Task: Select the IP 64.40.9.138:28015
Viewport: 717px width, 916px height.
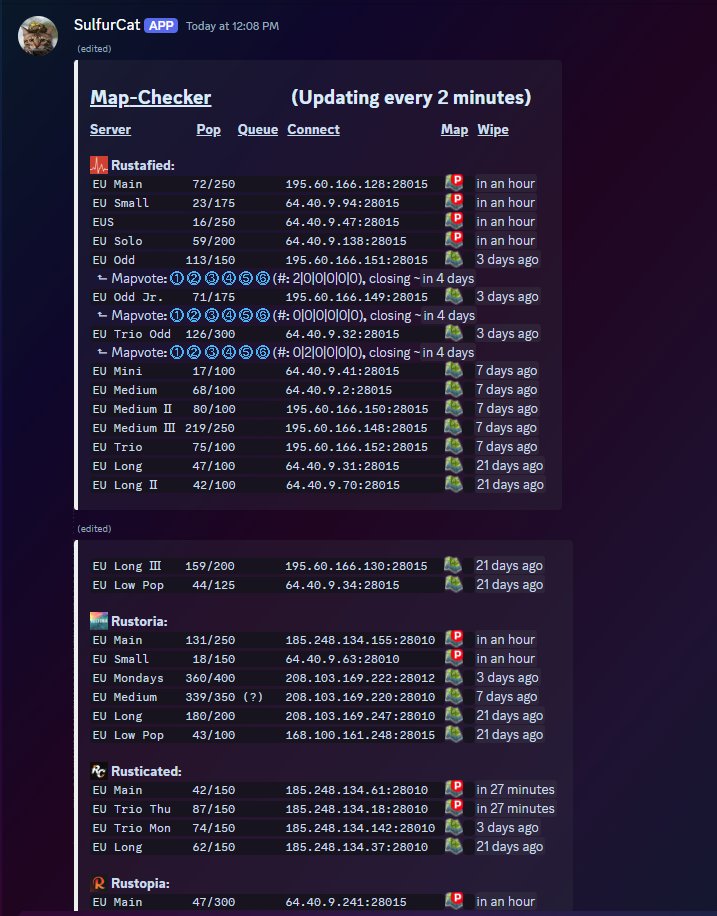Action: click(346, 241)
